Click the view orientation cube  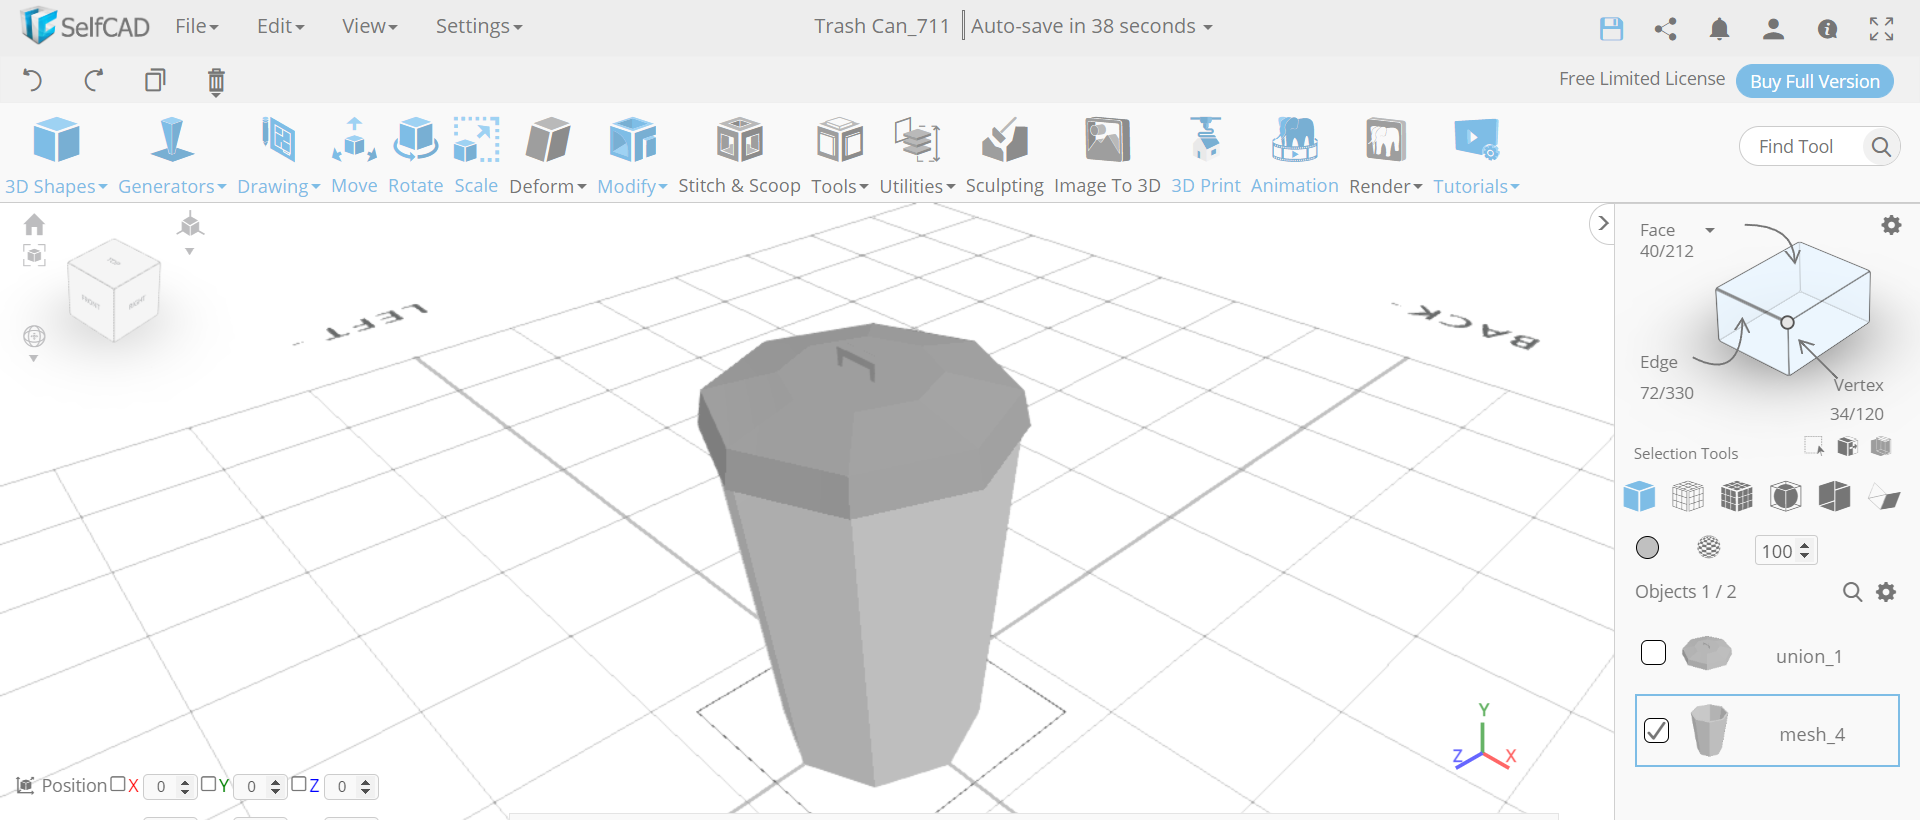click(114, 290)
